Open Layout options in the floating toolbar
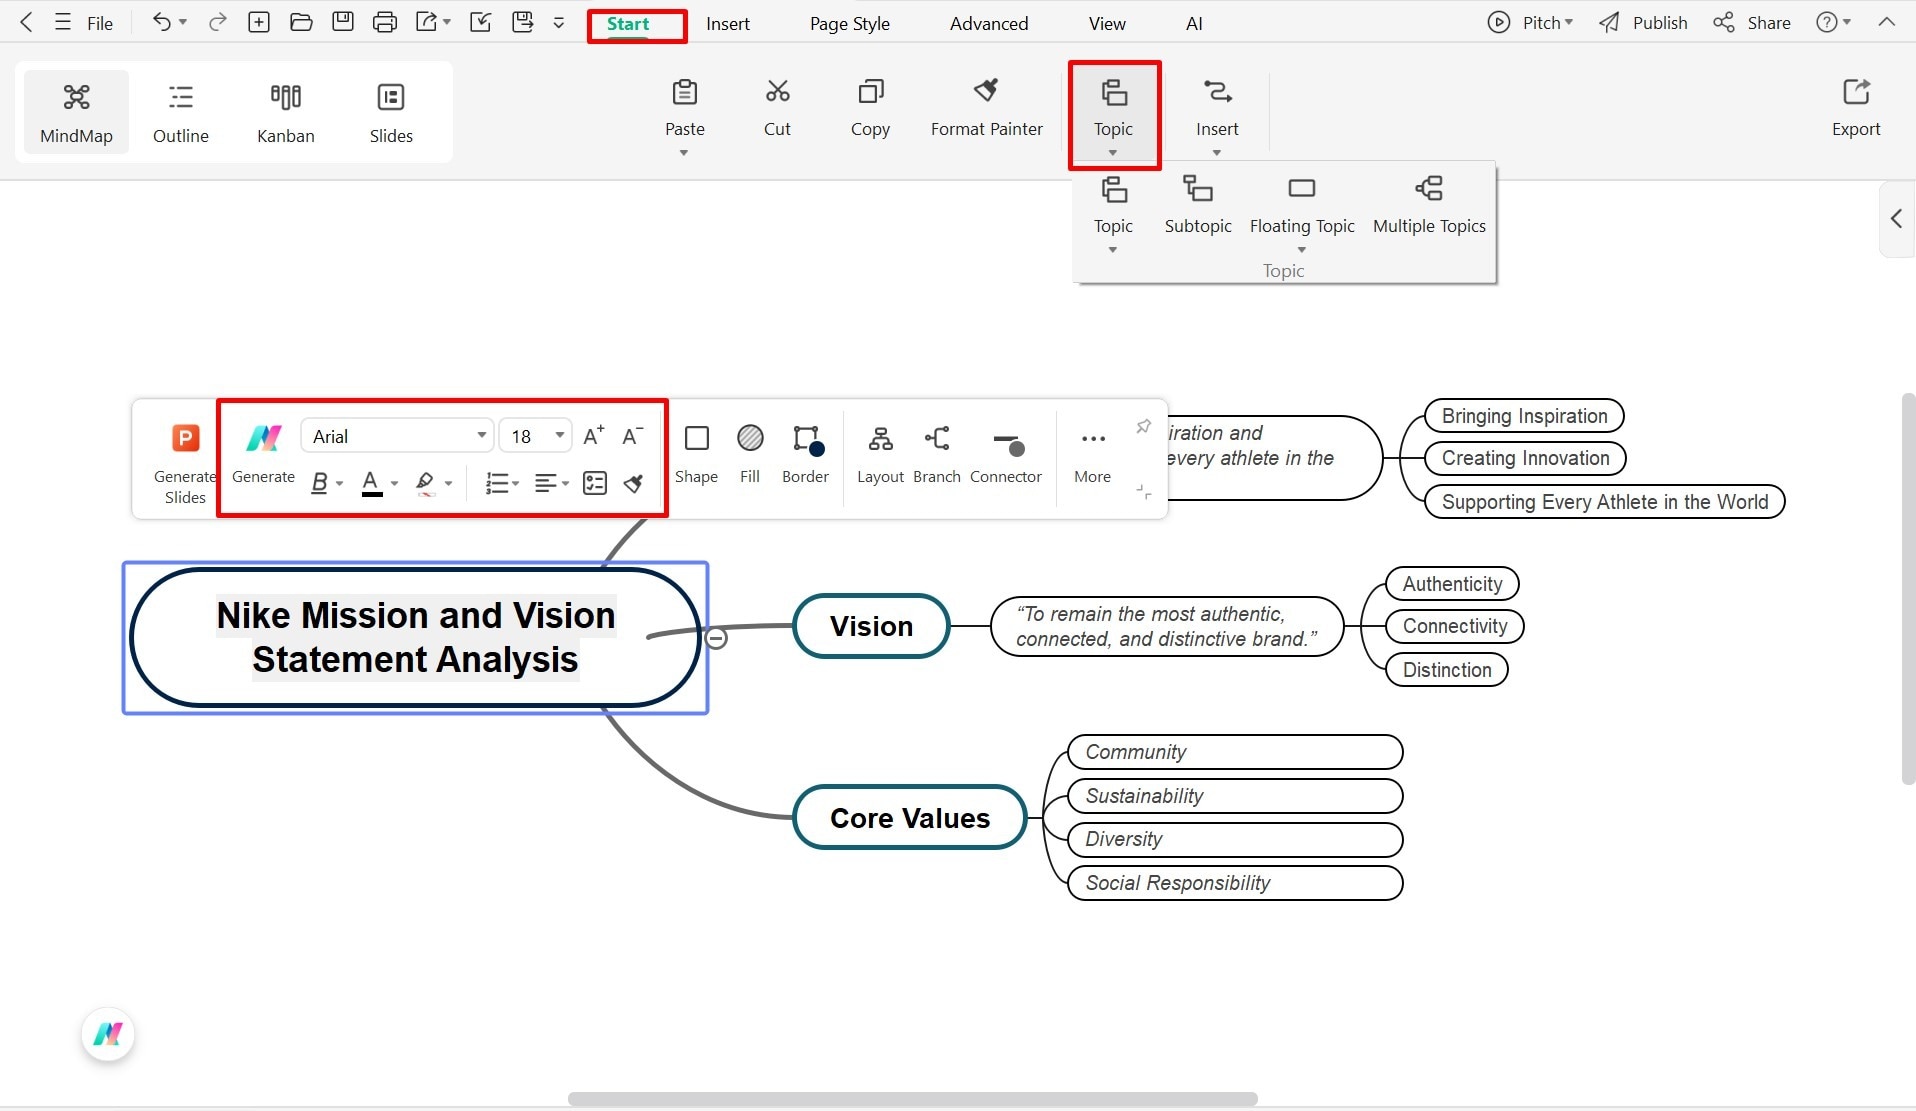Image resolution: width=1916 pixels, height=1111 pixels. 880,454
